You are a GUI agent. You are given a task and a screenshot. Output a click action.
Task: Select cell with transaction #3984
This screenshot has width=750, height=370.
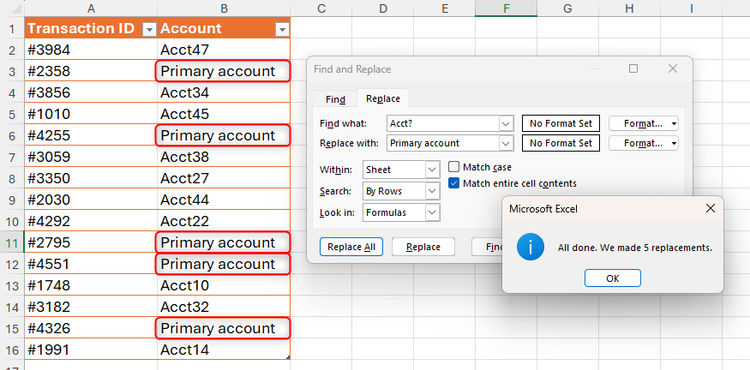point(91,50)
